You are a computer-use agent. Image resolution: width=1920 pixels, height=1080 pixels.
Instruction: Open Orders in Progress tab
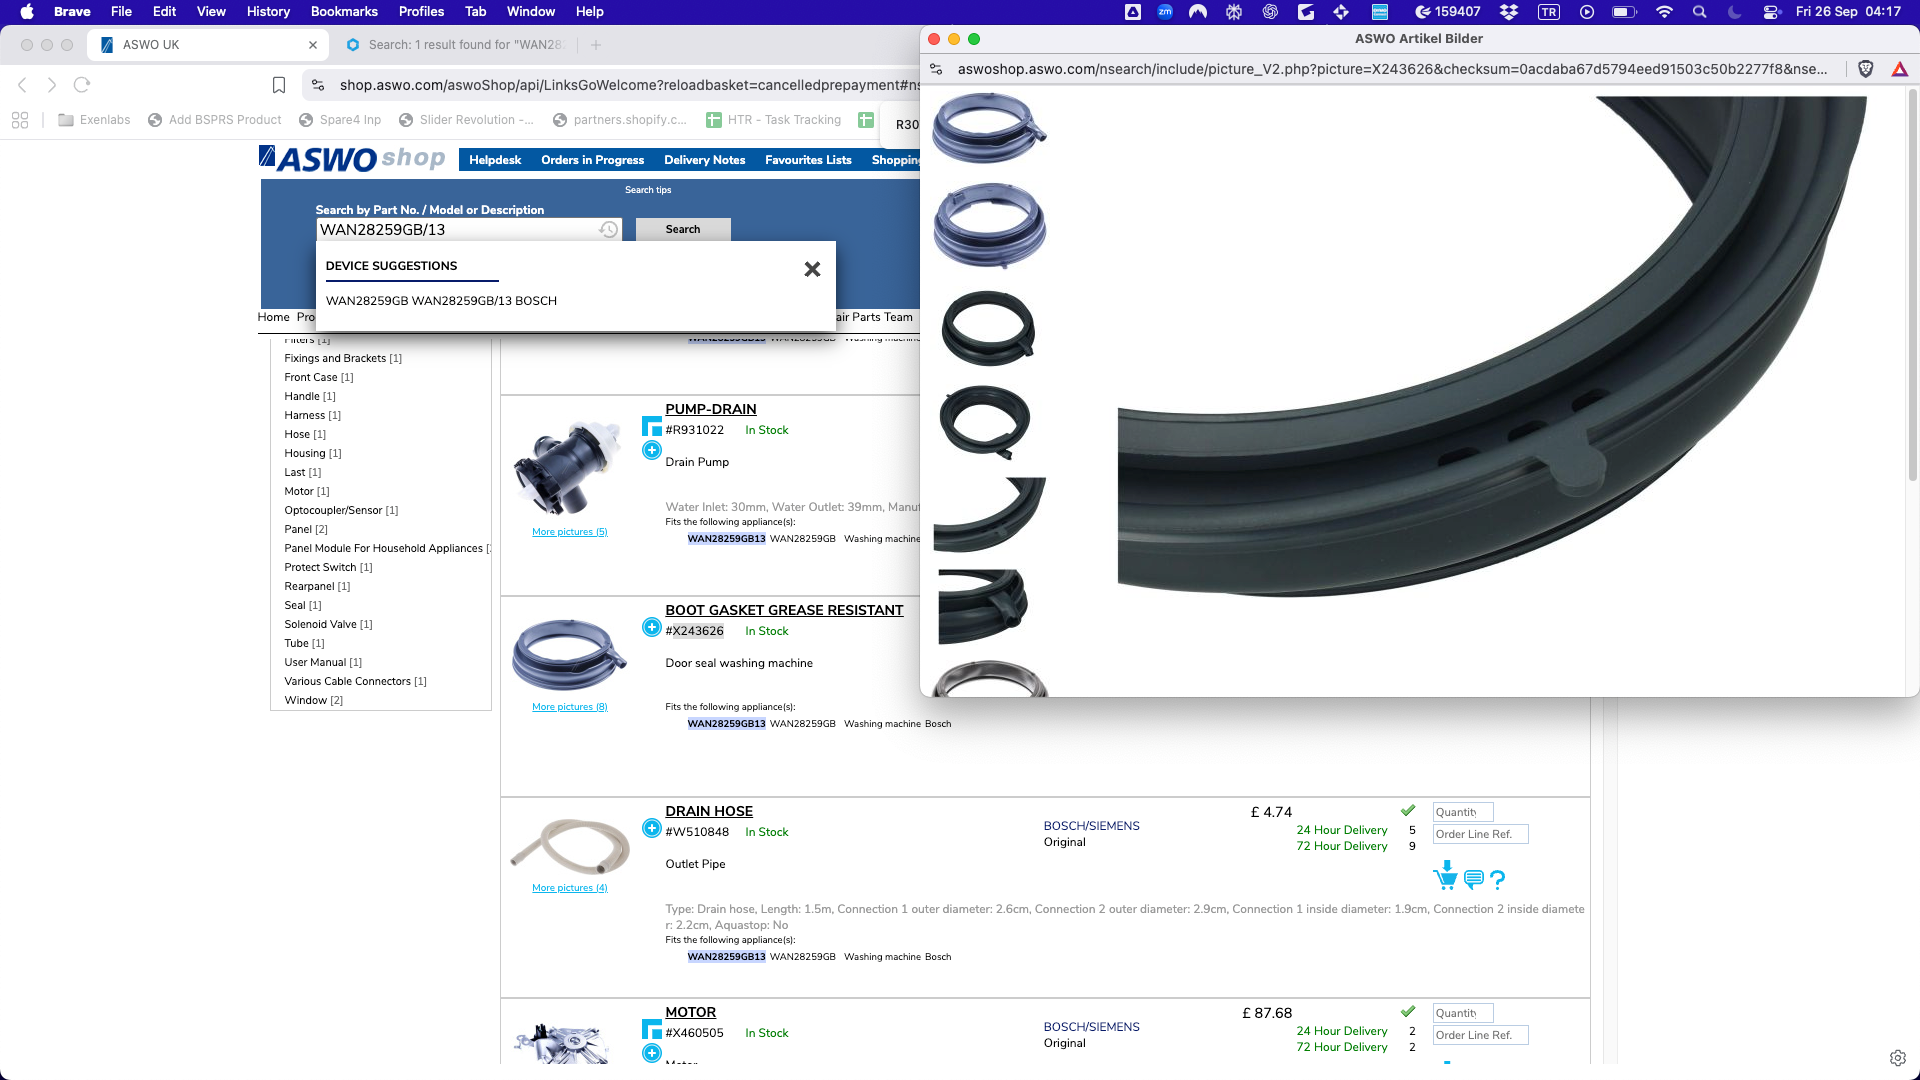click(x=592, y=160)
